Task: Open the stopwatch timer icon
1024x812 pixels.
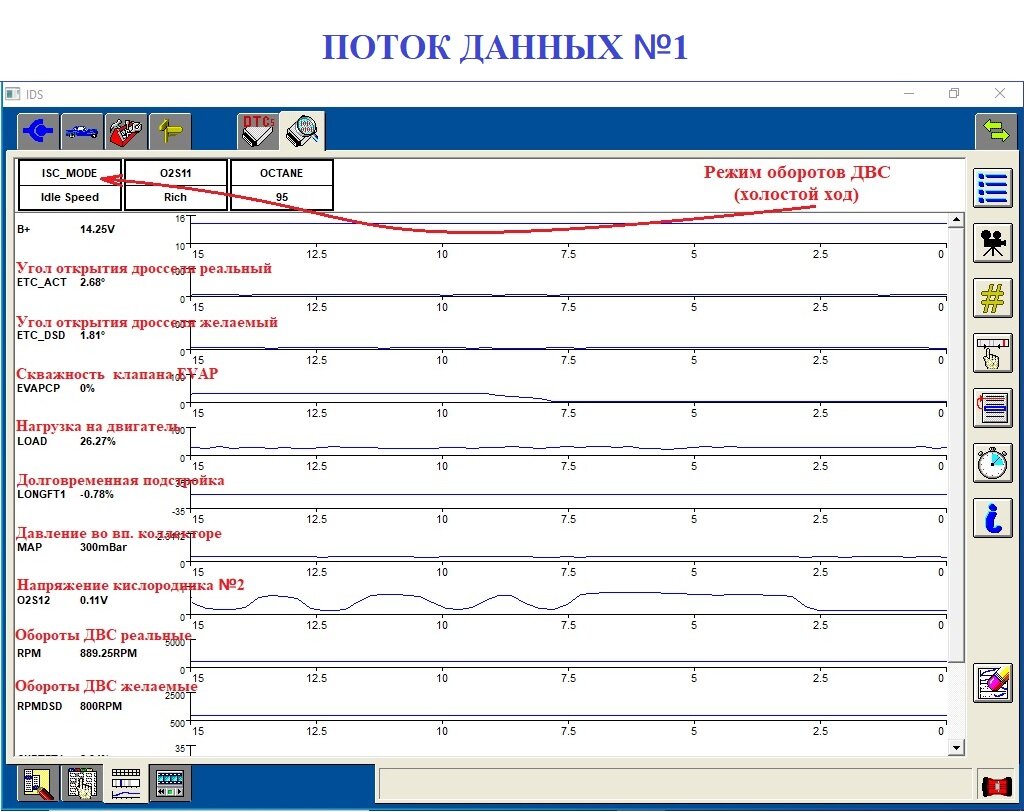Action: (993, 463)
